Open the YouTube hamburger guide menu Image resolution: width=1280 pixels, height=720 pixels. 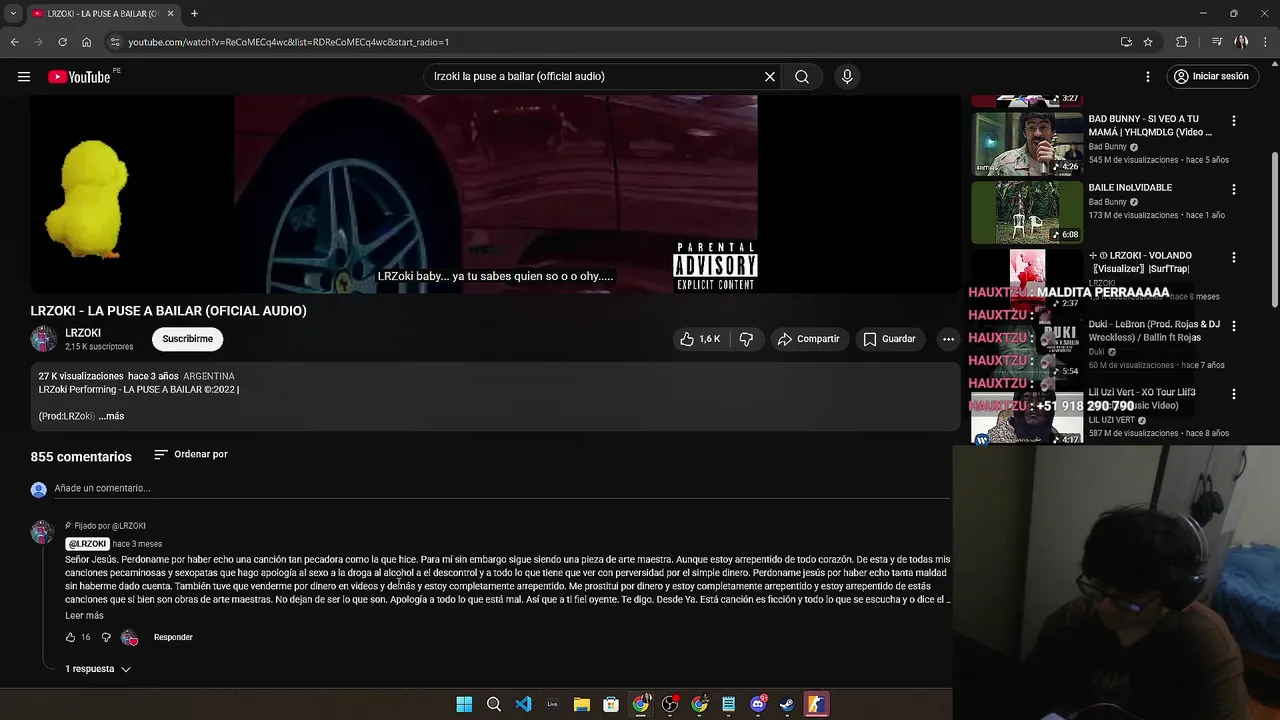[x=24, y=76]
